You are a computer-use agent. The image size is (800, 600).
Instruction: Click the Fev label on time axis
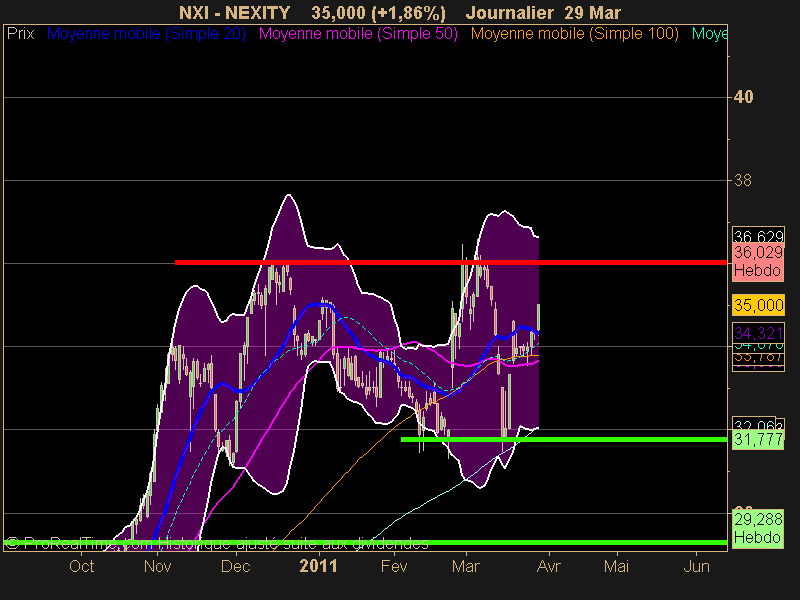point(394,566)
